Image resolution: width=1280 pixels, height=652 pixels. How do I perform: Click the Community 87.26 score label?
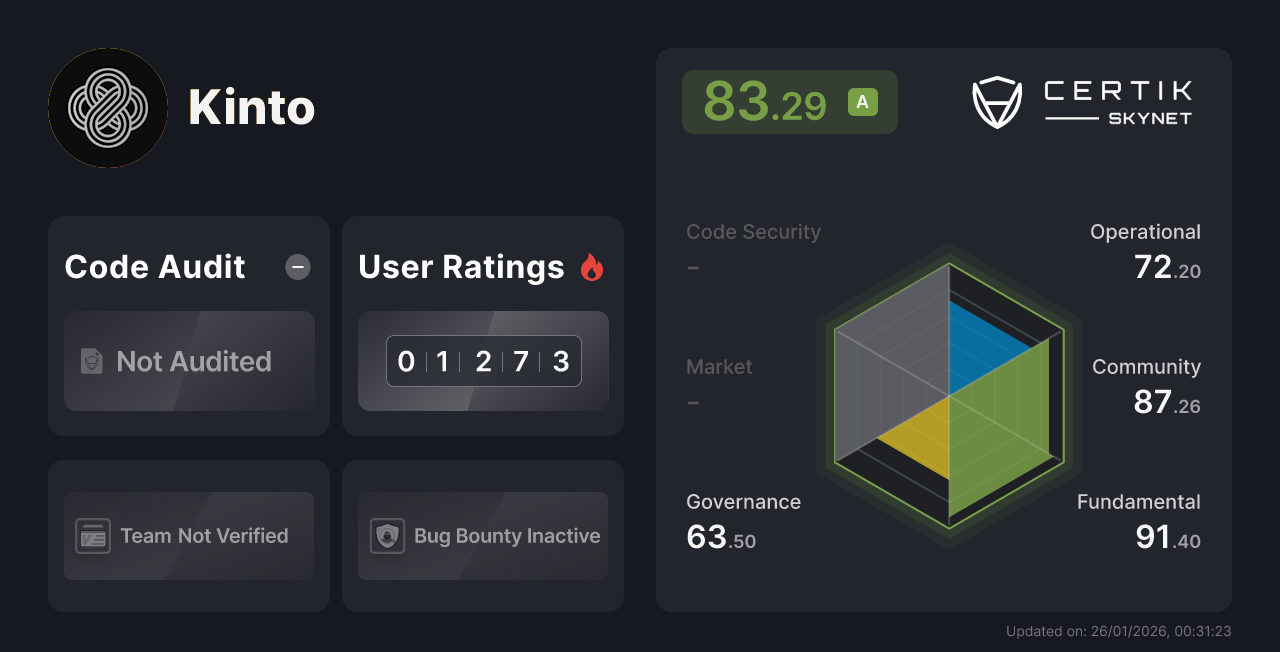tap(1146, 385)
